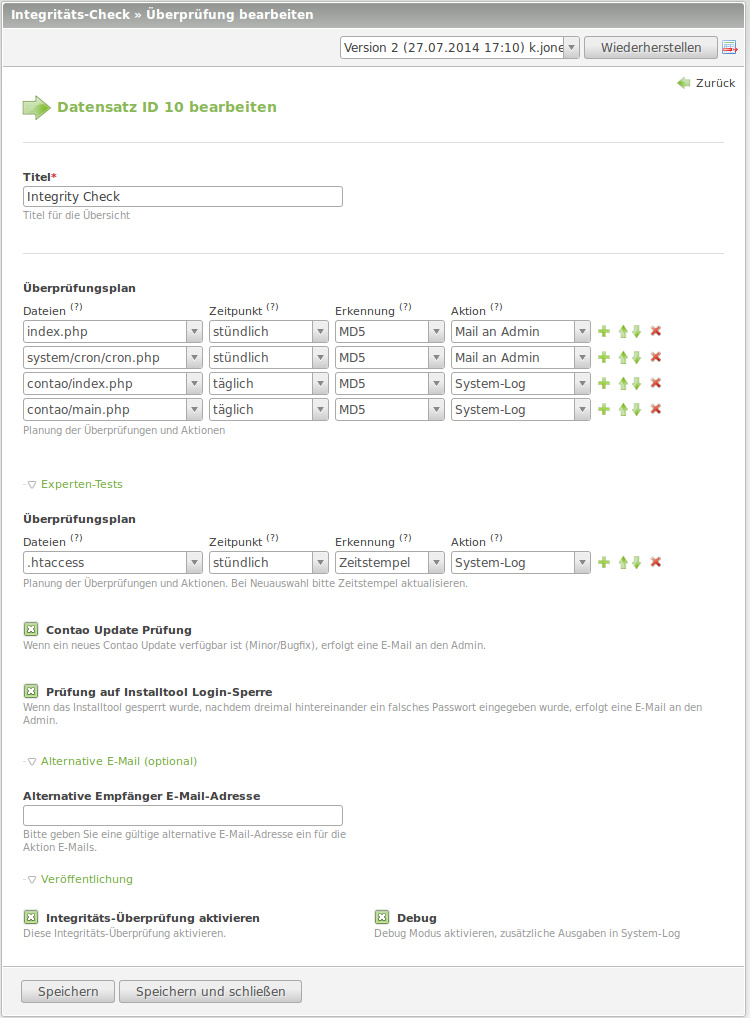This screenshot has width=750, height=1018.
Task: Click the Speichern button
Action: (68, 991)
